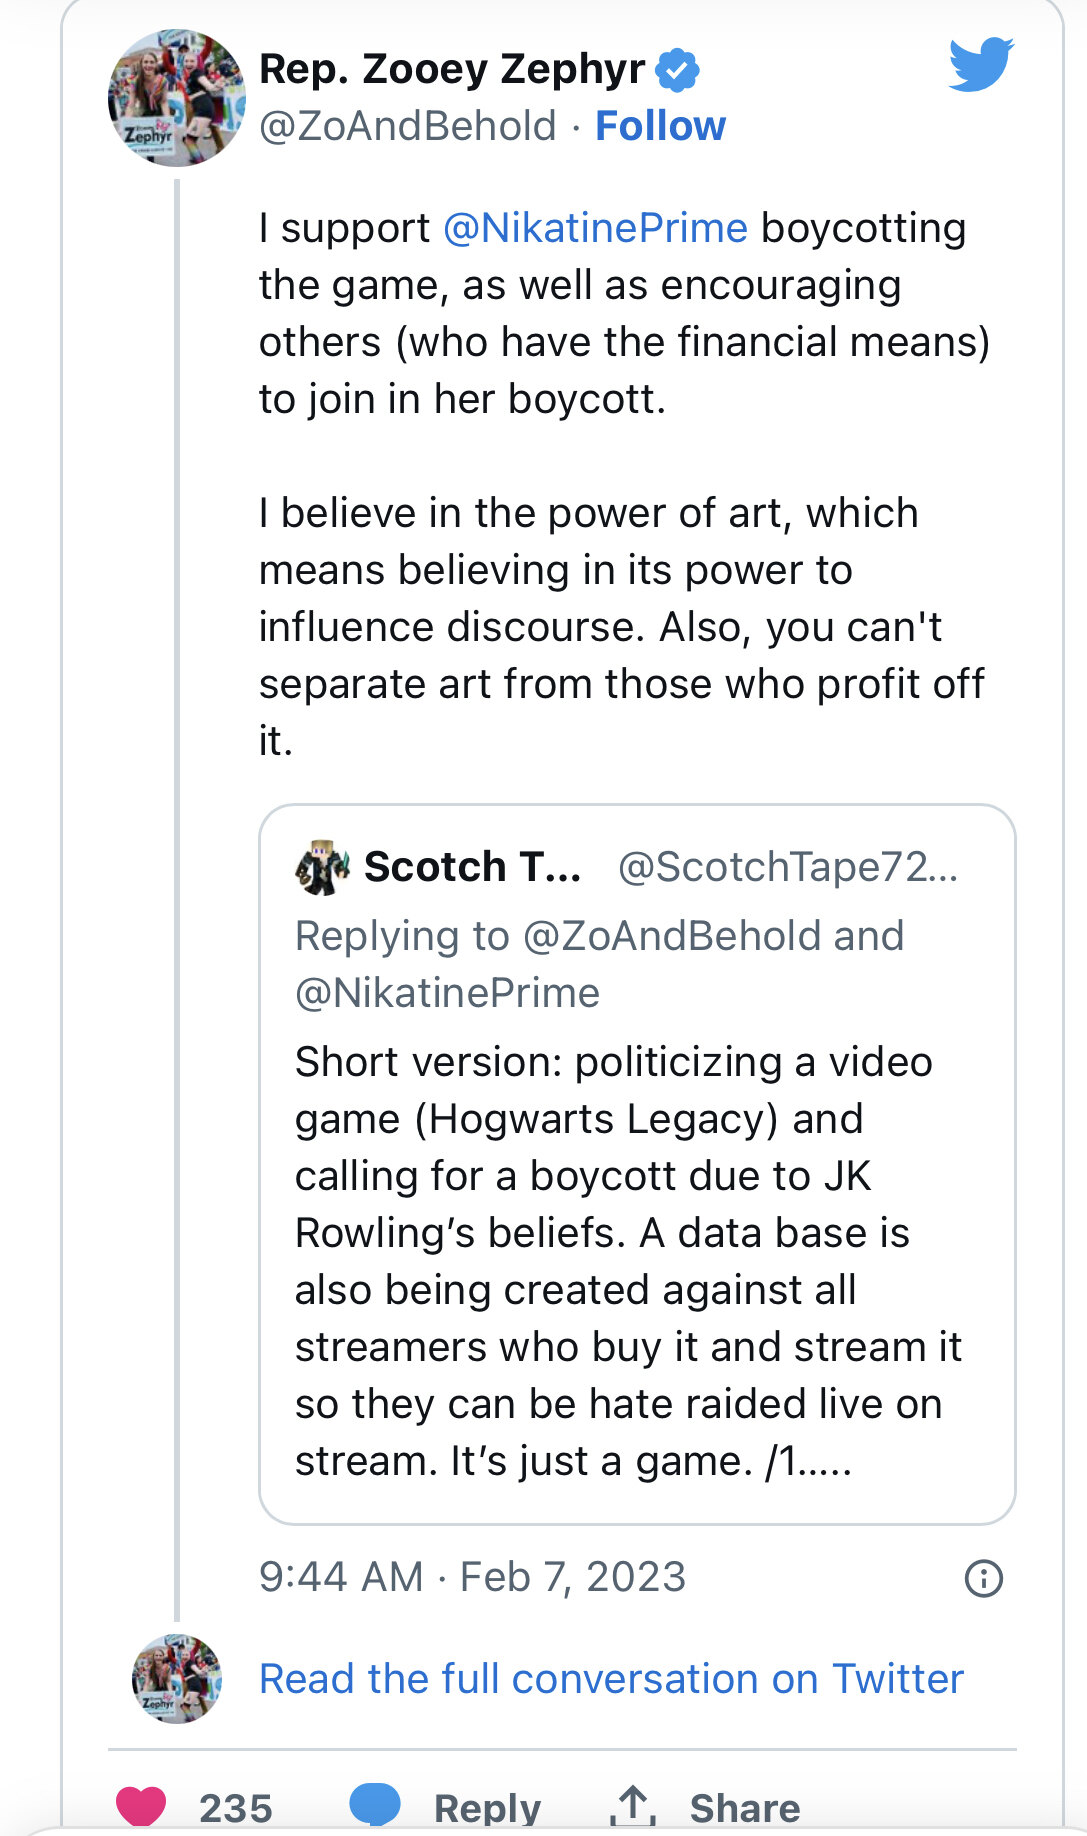Click the 235 likes count
This screenshot has width=1087, height=1836.
point(236,1808)
